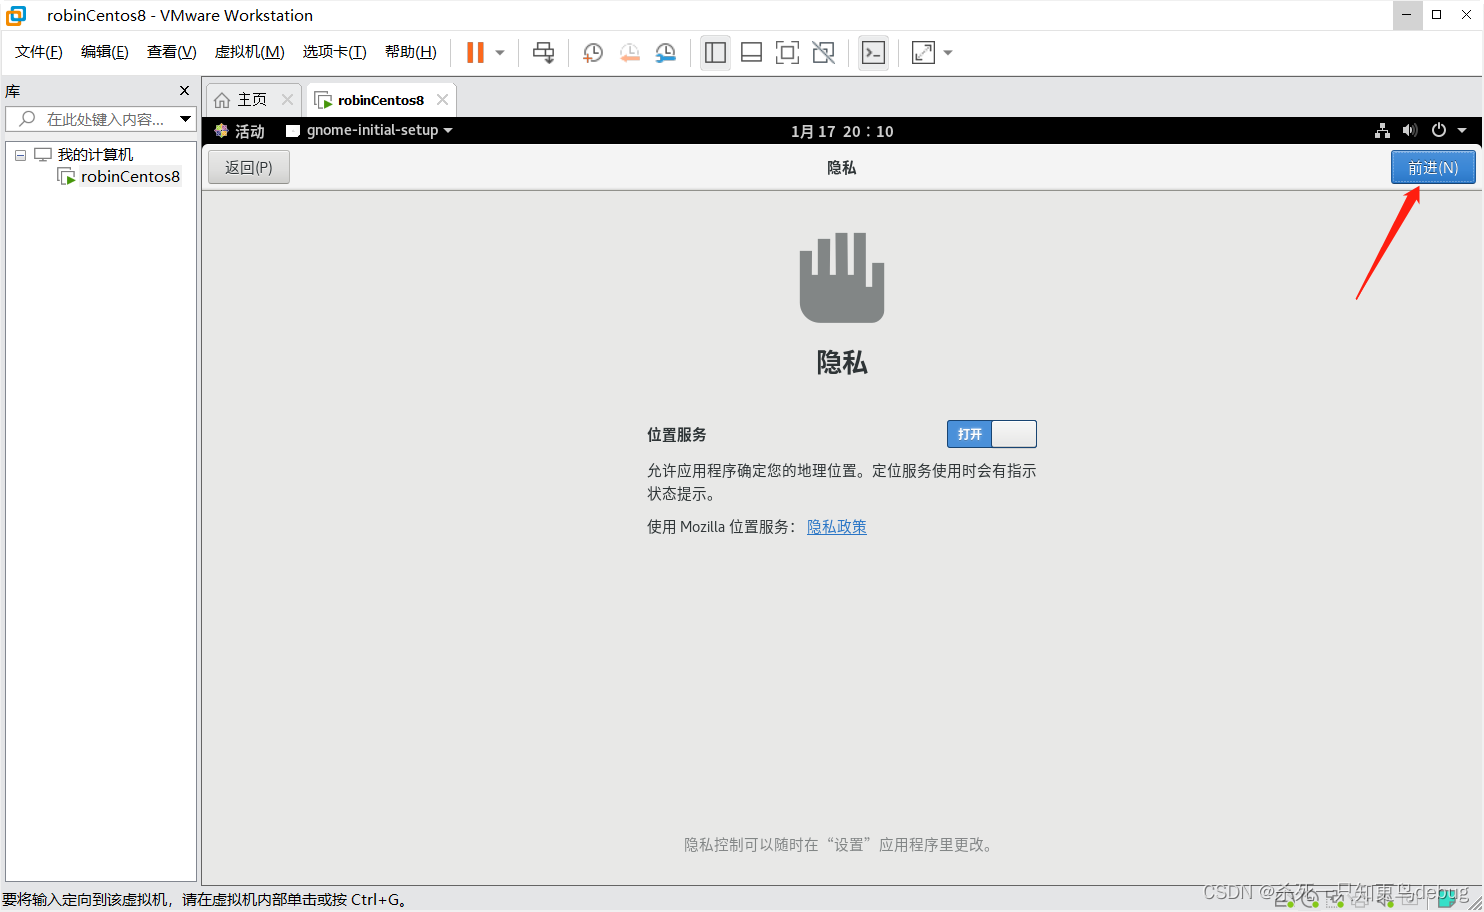This screenshot has width=1484, height=912.
Task: Open the snapshot manager
Action: tap(665, 52)
